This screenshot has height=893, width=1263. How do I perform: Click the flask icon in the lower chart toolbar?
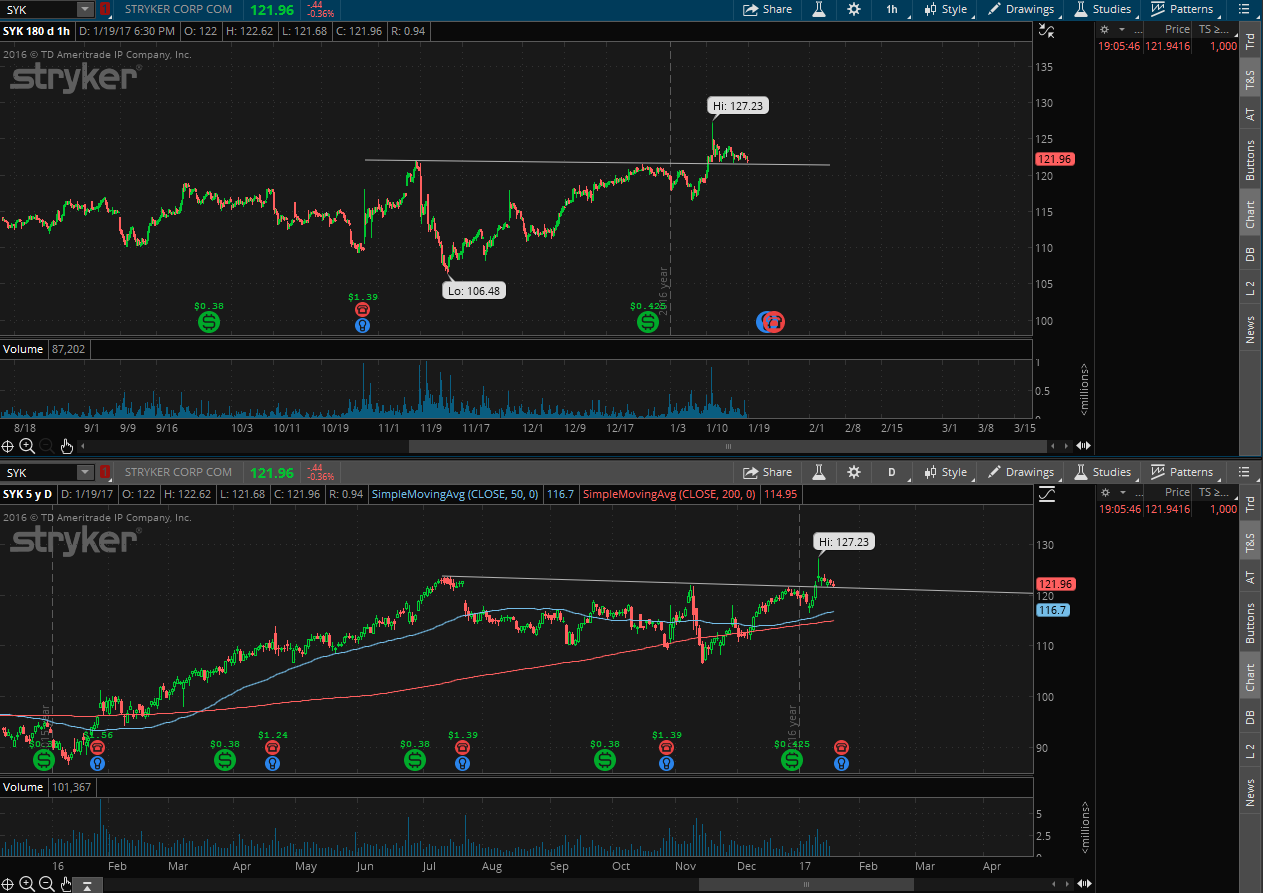[818, 472]
